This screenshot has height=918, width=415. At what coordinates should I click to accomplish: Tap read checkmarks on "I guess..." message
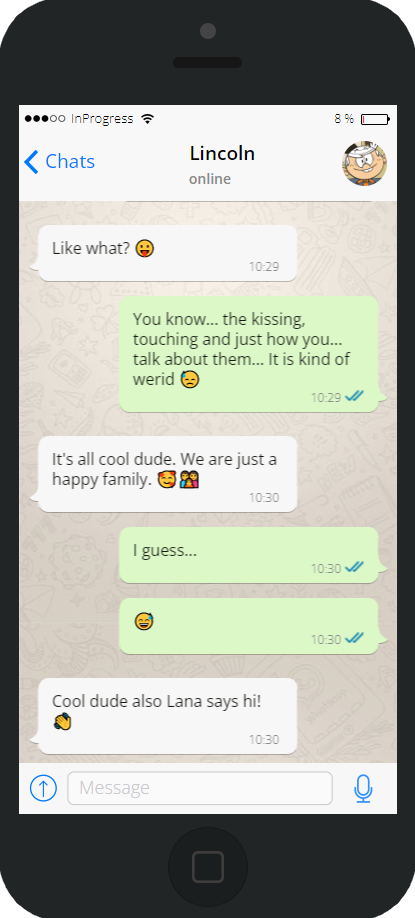[x=354, y=567]
